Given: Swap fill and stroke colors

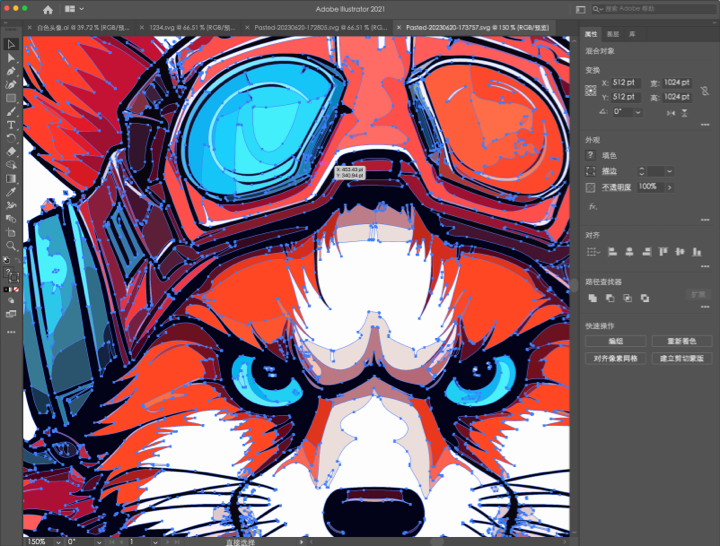Looking at the screenshot, I should (17, 260).
